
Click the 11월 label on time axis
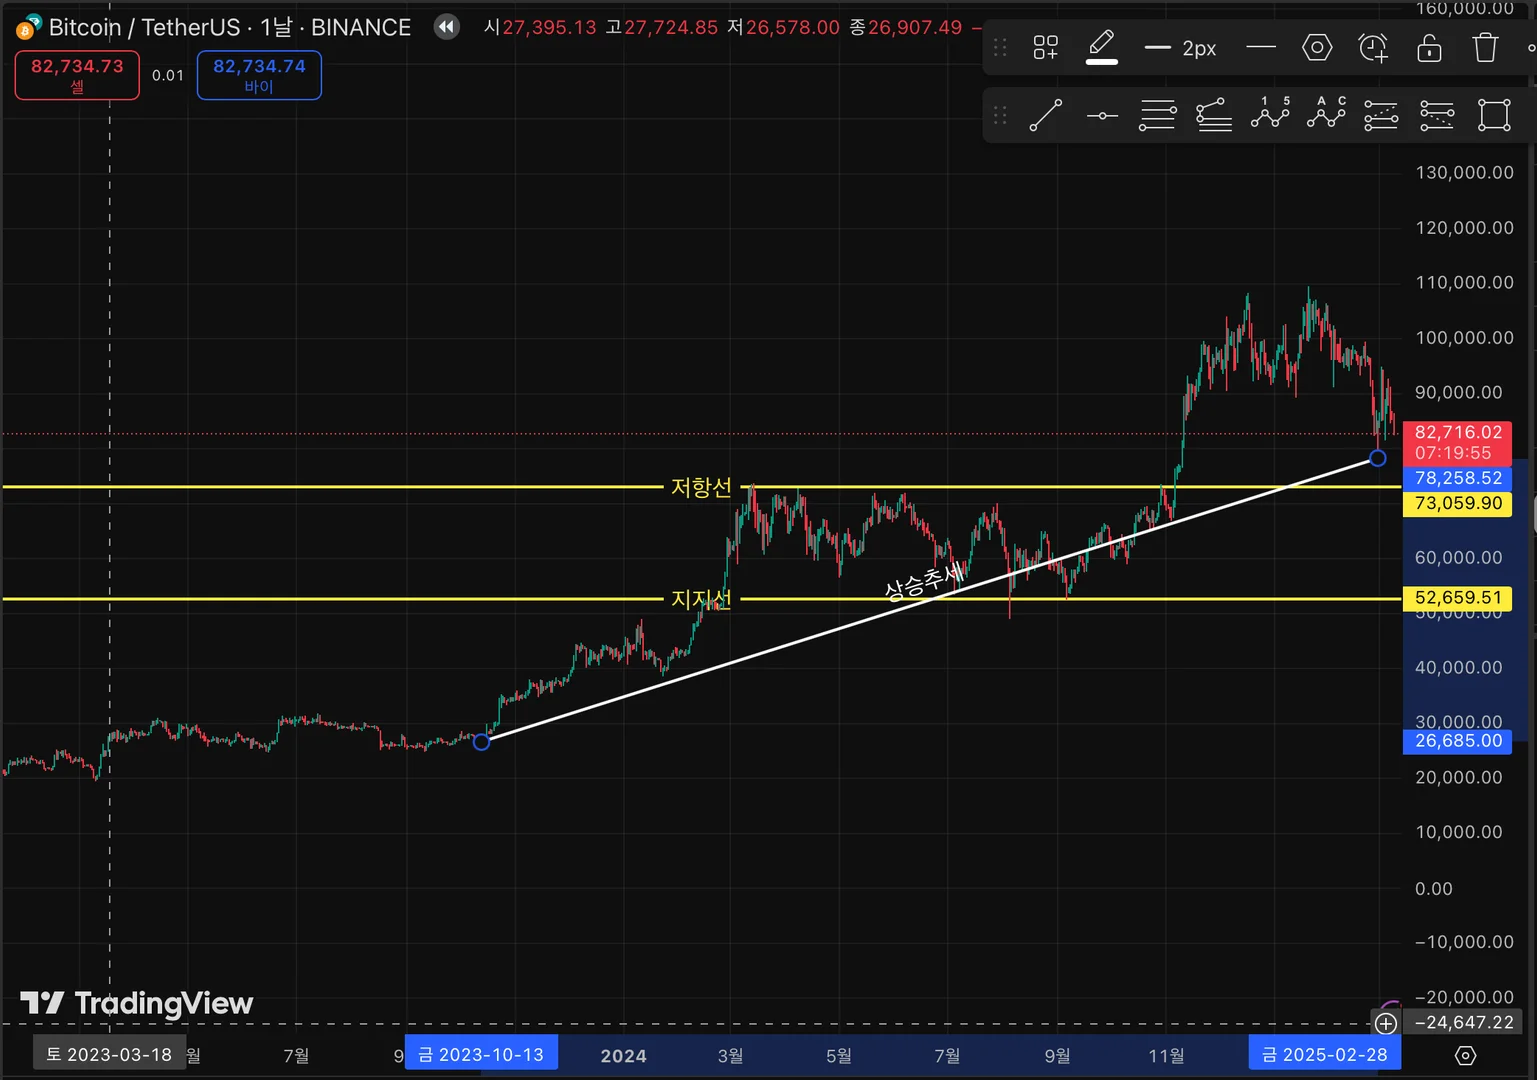1166,1056
